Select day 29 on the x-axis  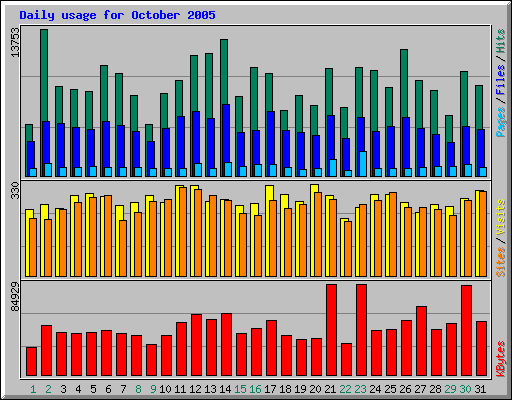(450, 389)
